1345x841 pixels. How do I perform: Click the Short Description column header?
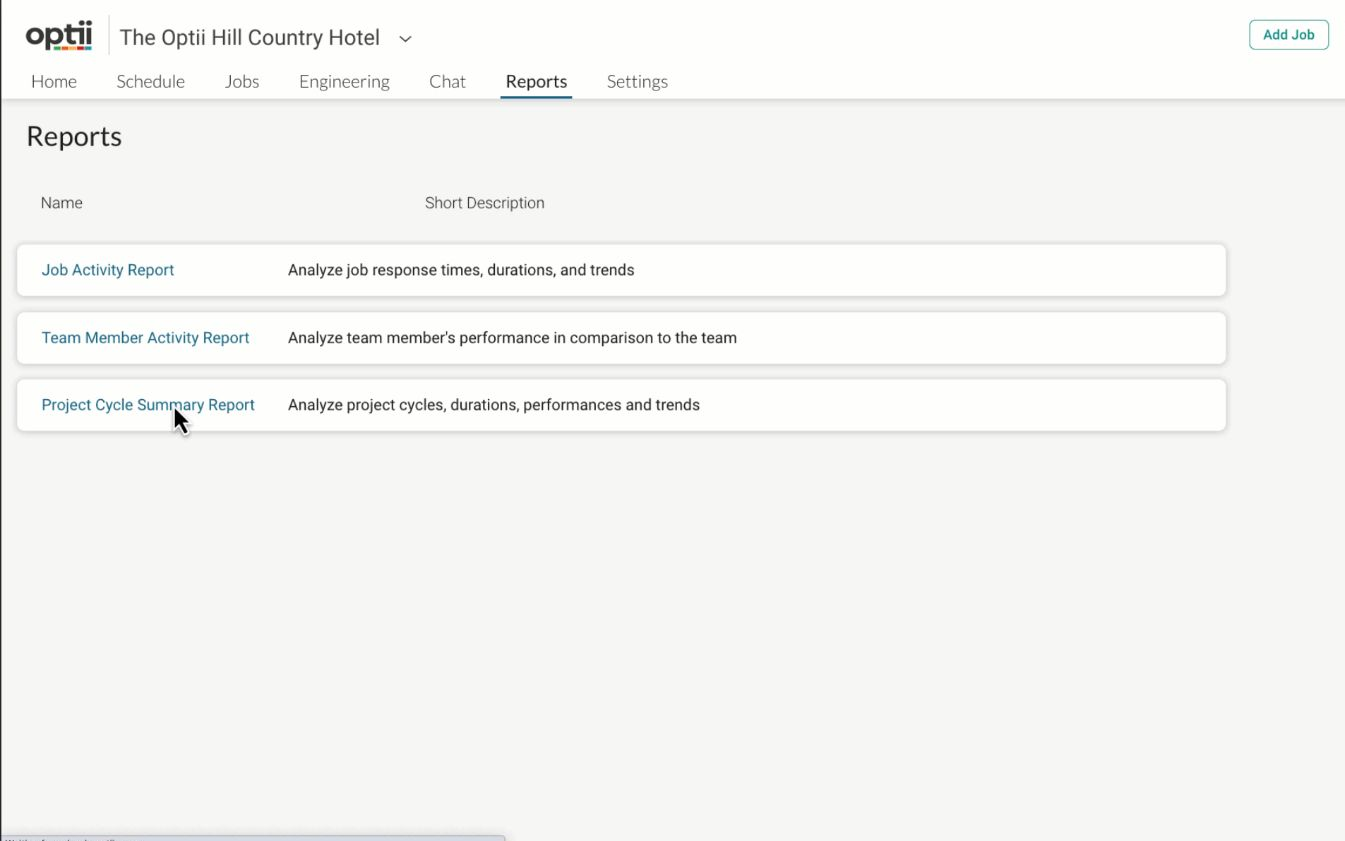pos(485,203)
